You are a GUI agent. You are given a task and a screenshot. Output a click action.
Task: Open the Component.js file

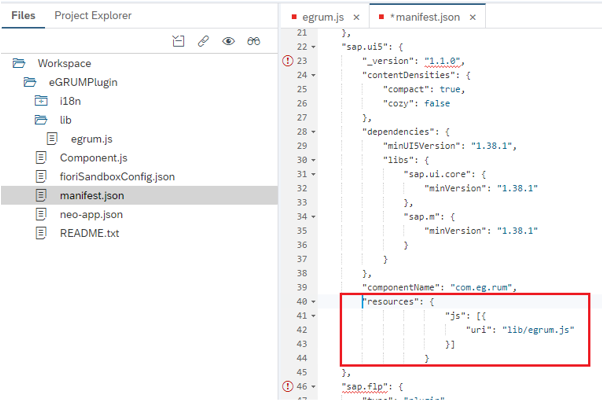coord(93,158)
